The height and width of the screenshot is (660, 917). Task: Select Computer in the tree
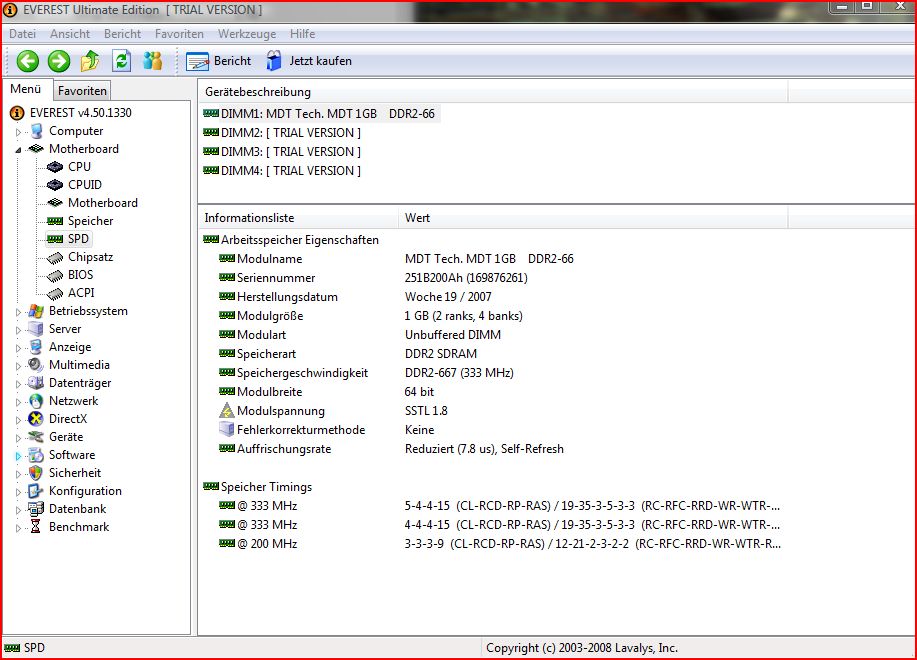[x=76, y=131]
